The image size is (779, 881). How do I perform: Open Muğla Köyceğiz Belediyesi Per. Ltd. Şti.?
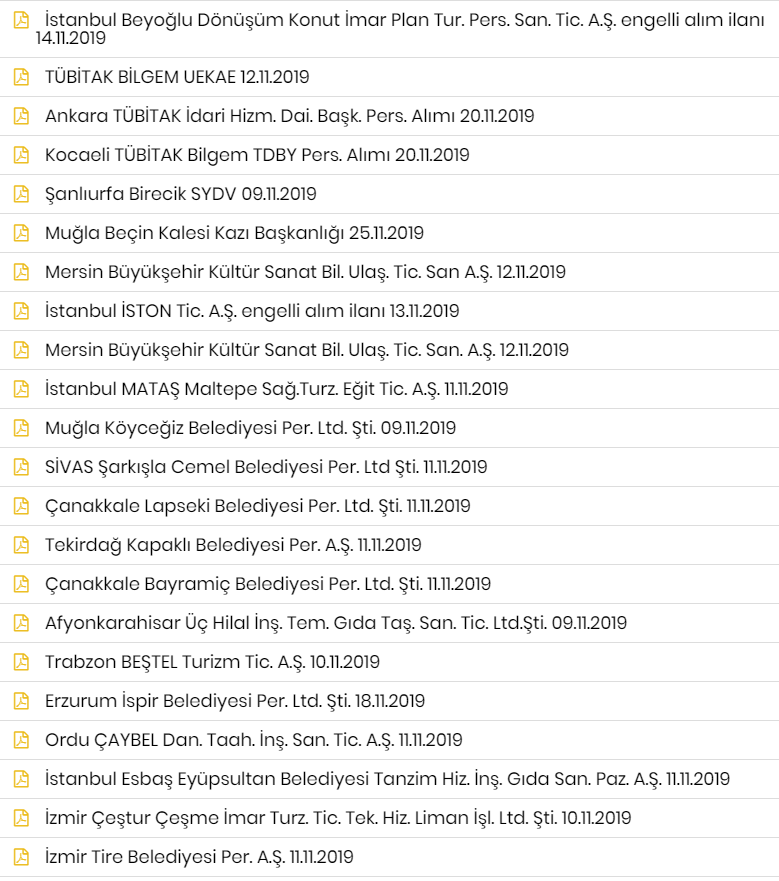tap(250, 428)
